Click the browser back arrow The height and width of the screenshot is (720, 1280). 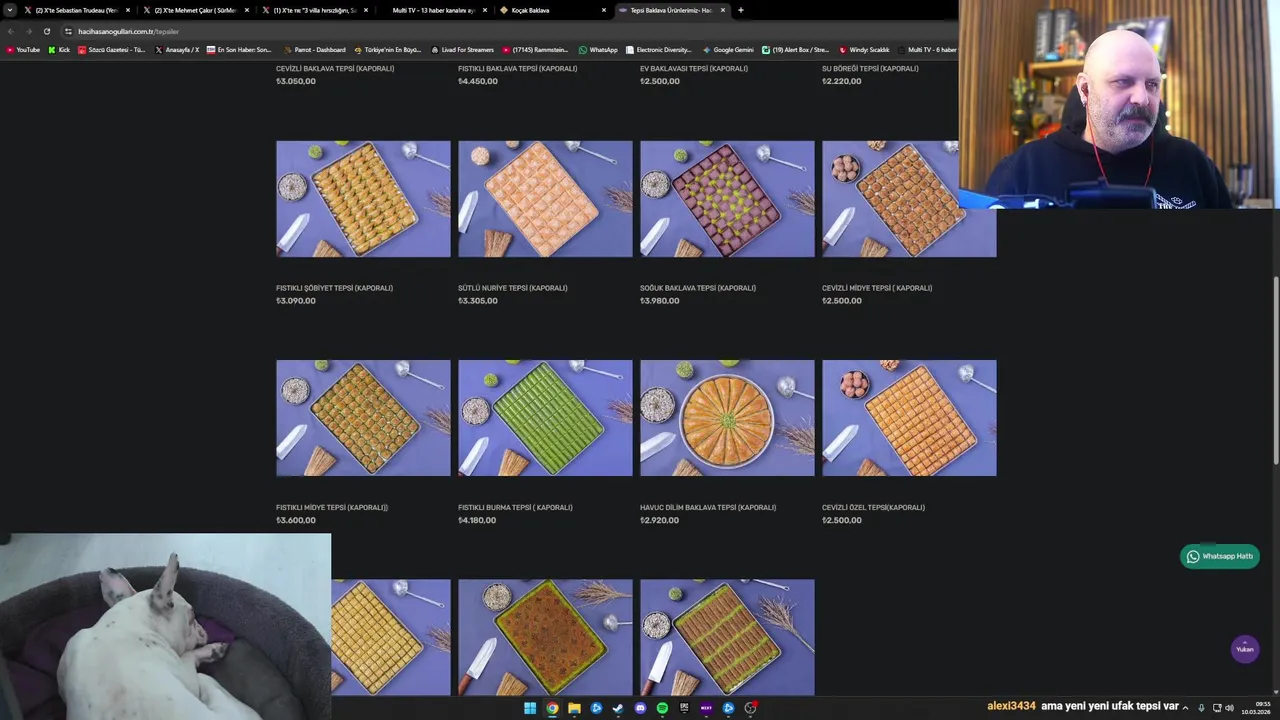tap(11, 31)
